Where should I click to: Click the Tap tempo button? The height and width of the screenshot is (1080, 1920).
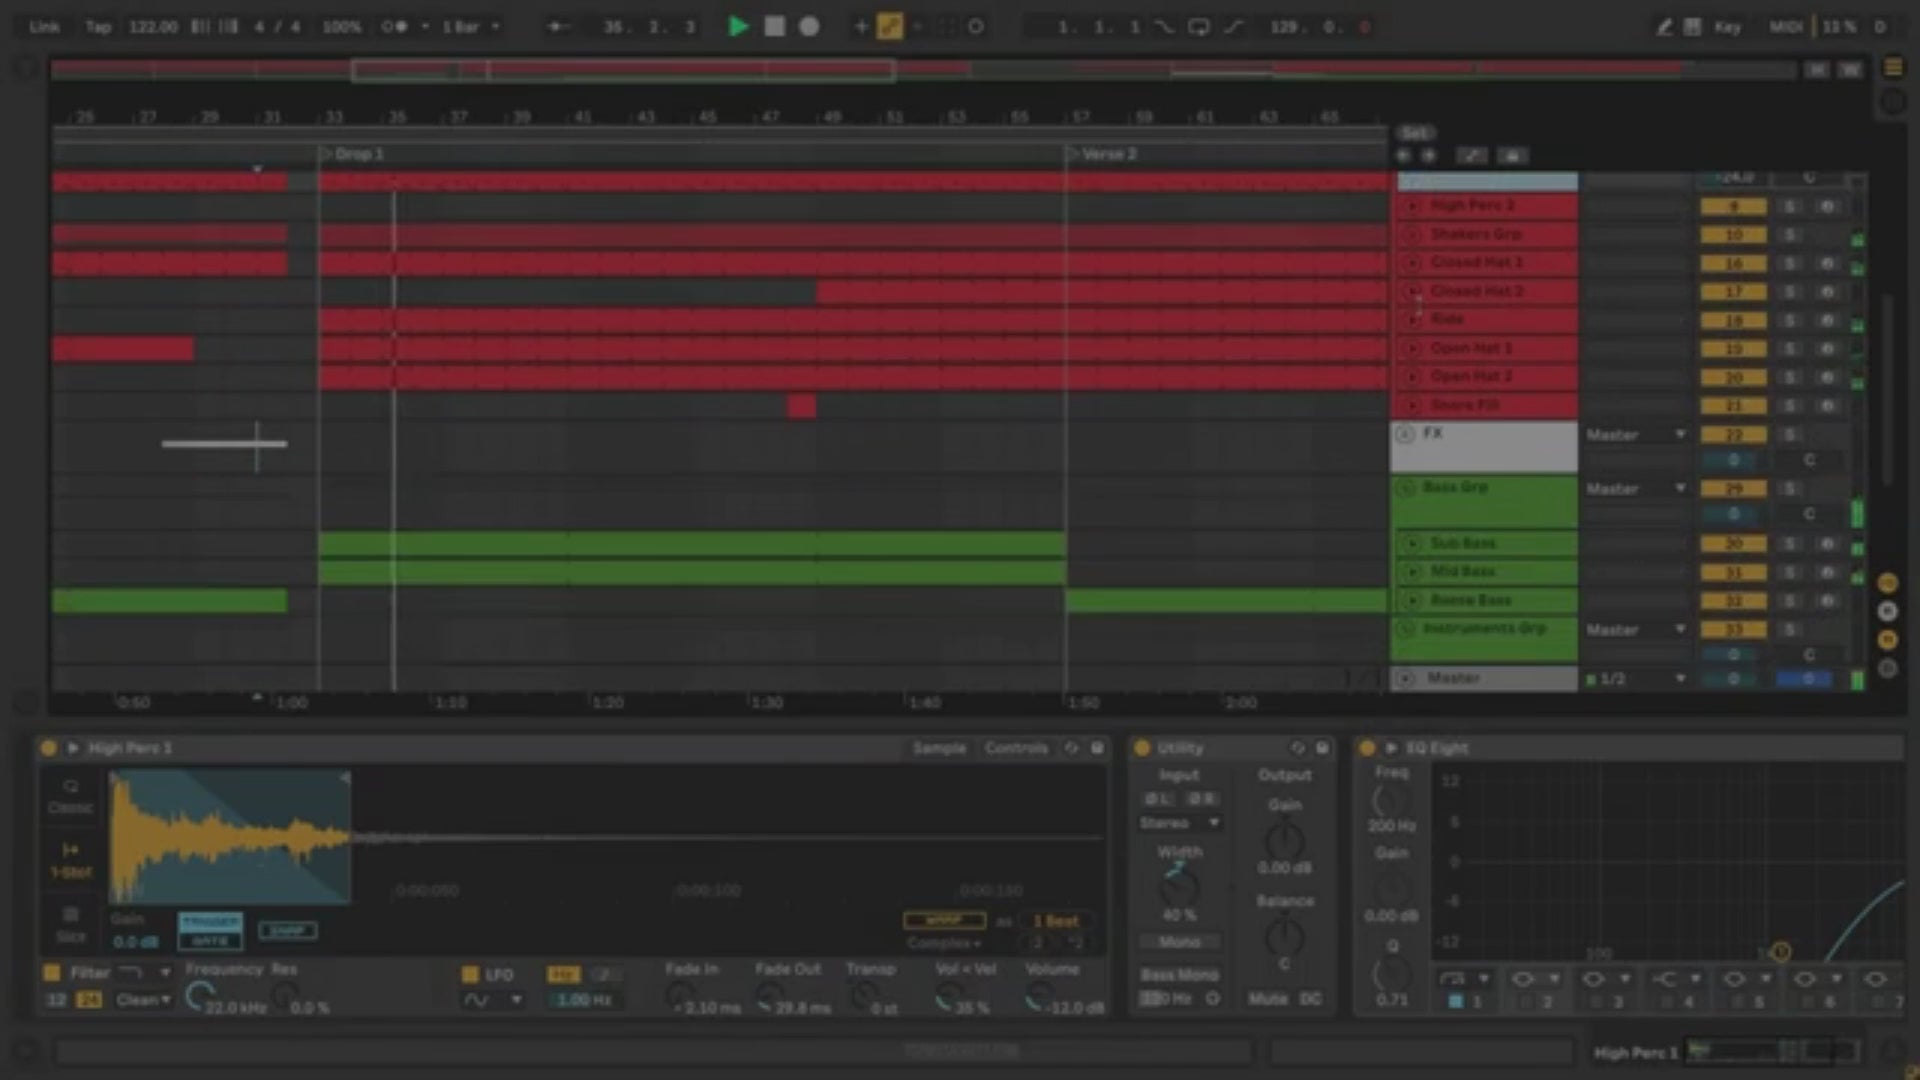click(x=98, y=27)
